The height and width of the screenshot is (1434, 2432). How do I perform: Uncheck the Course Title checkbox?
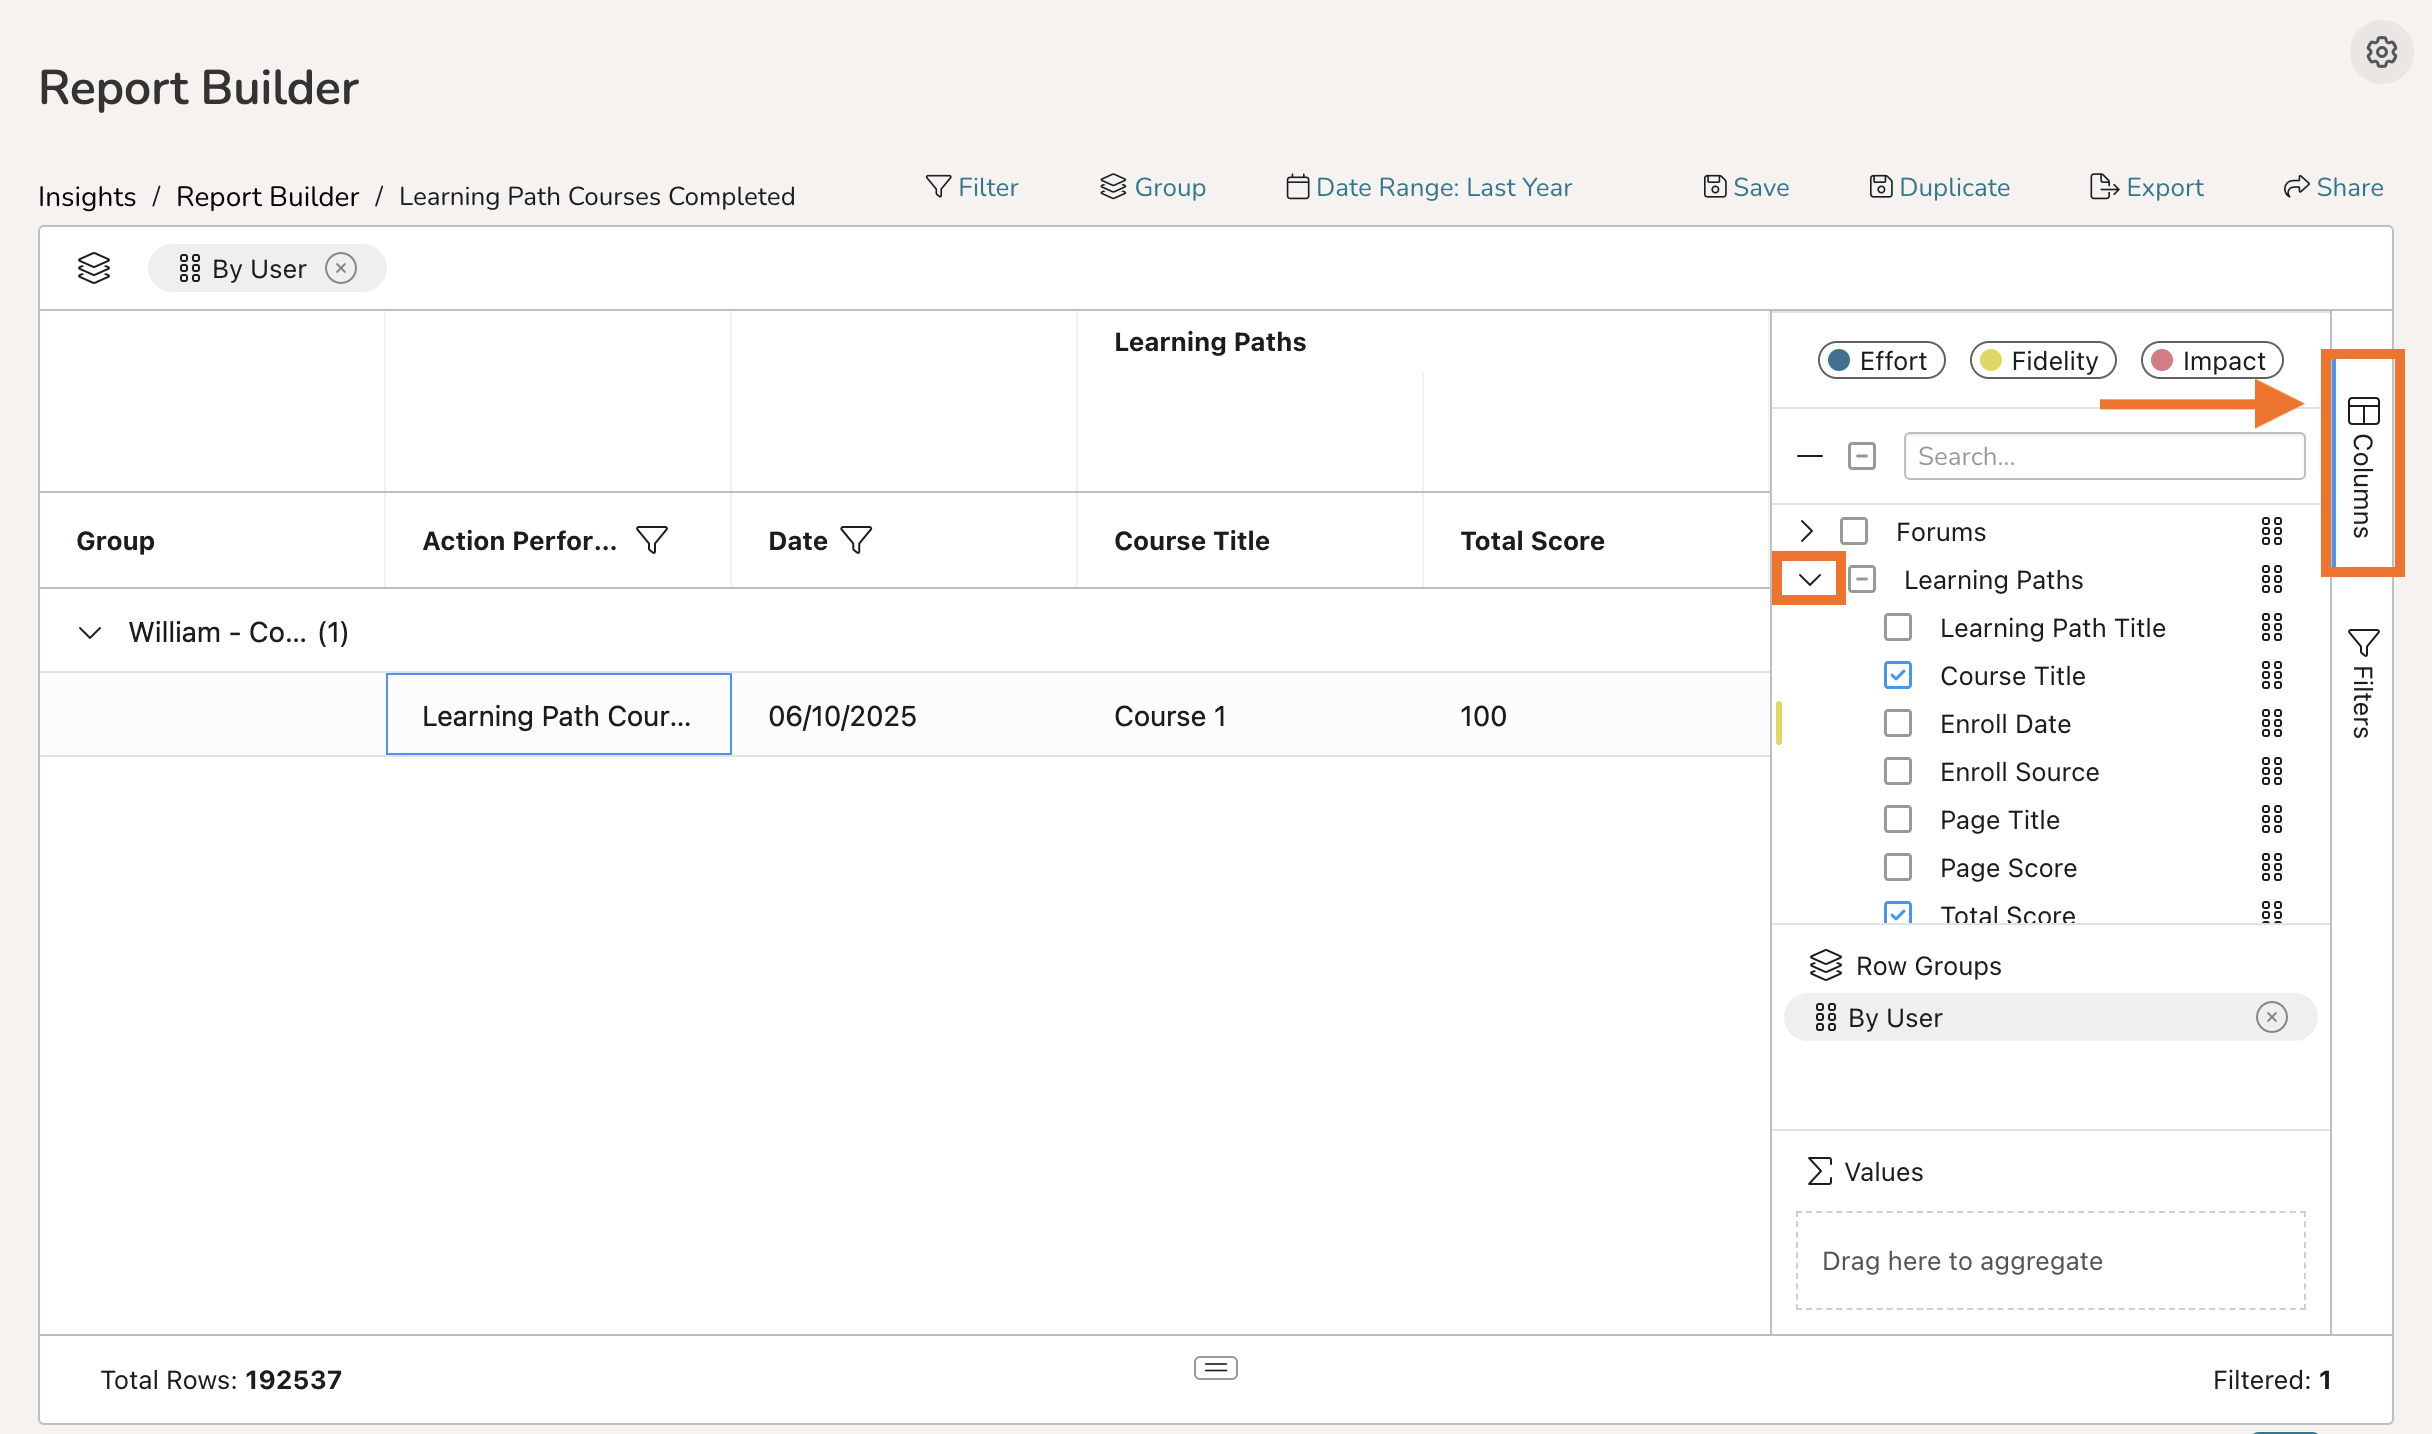[1897, 675]
